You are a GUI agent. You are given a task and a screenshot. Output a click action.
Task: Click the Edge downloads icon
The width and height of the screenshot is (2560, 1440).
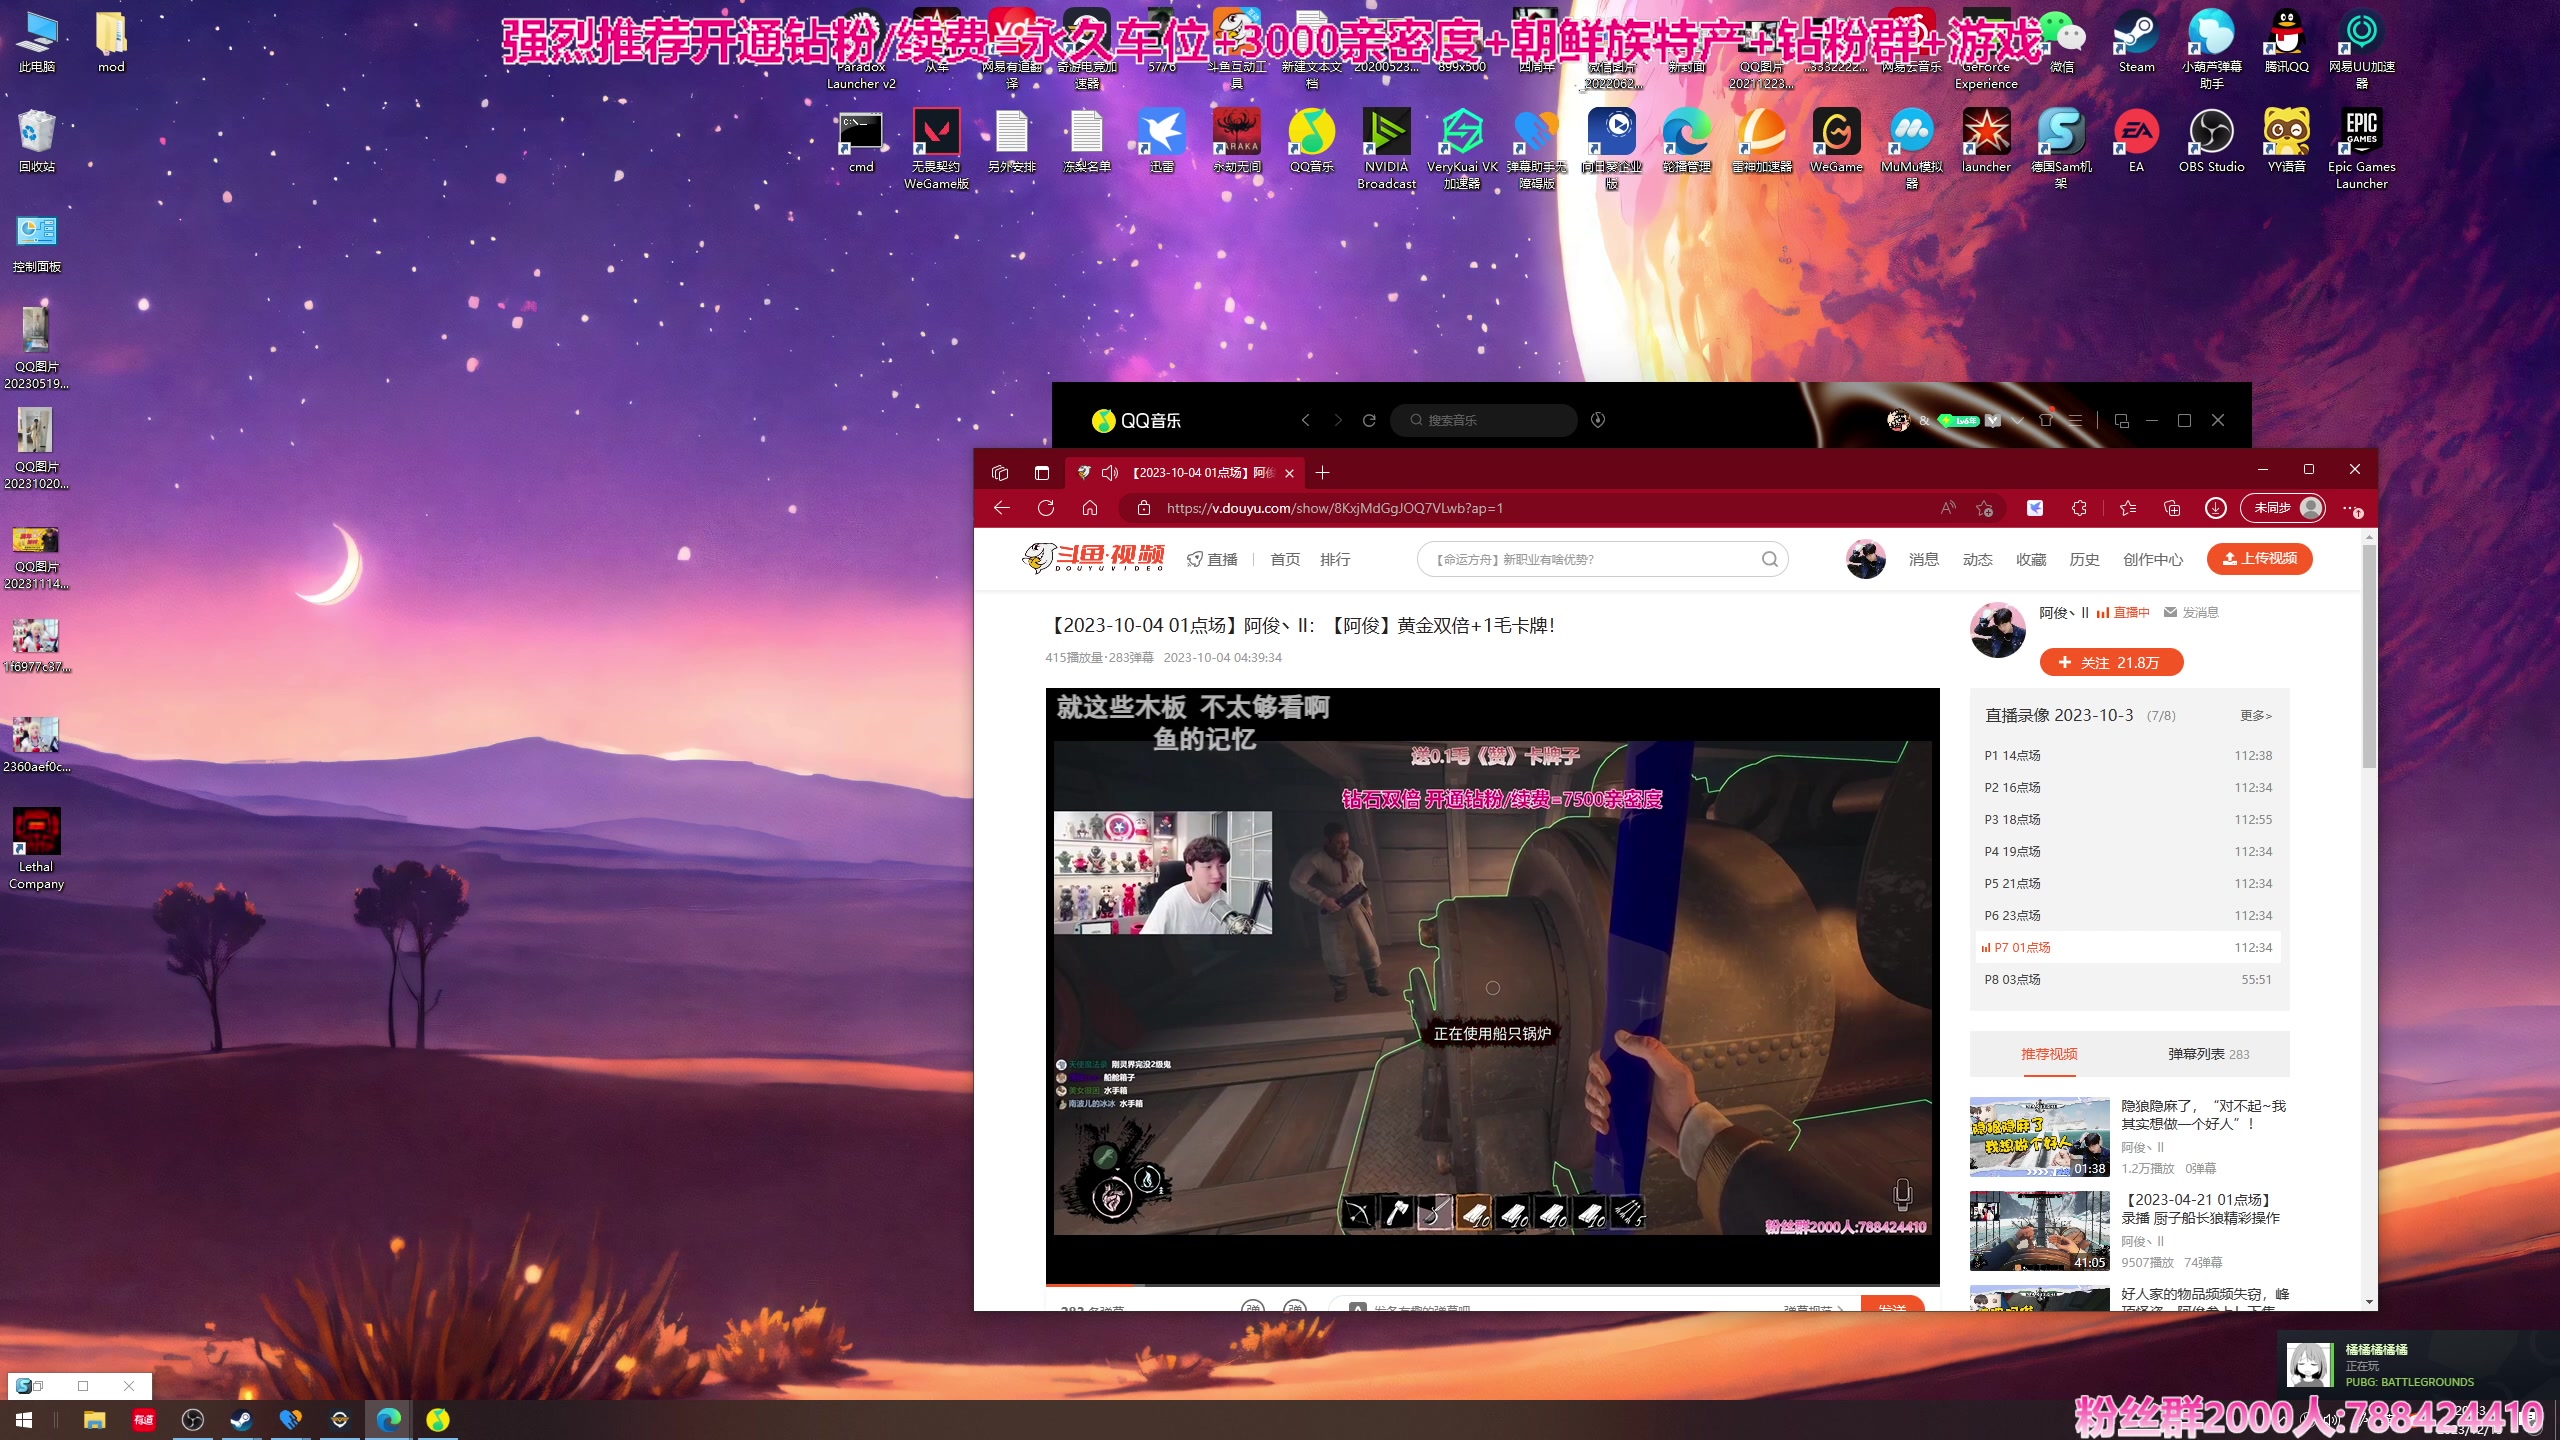(2216, 508)
